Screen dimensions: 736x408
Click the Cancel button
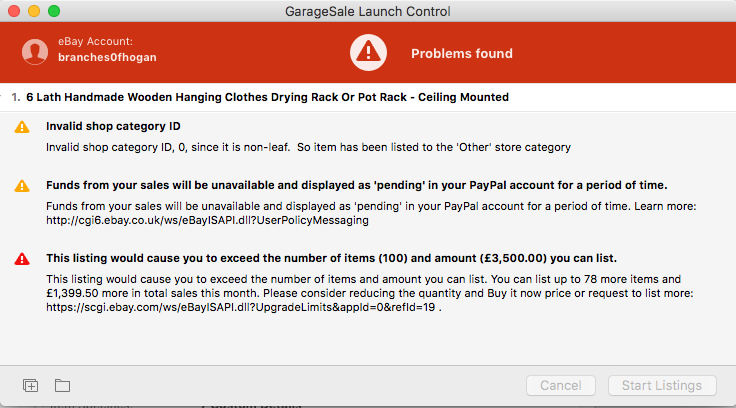point(561,385)
